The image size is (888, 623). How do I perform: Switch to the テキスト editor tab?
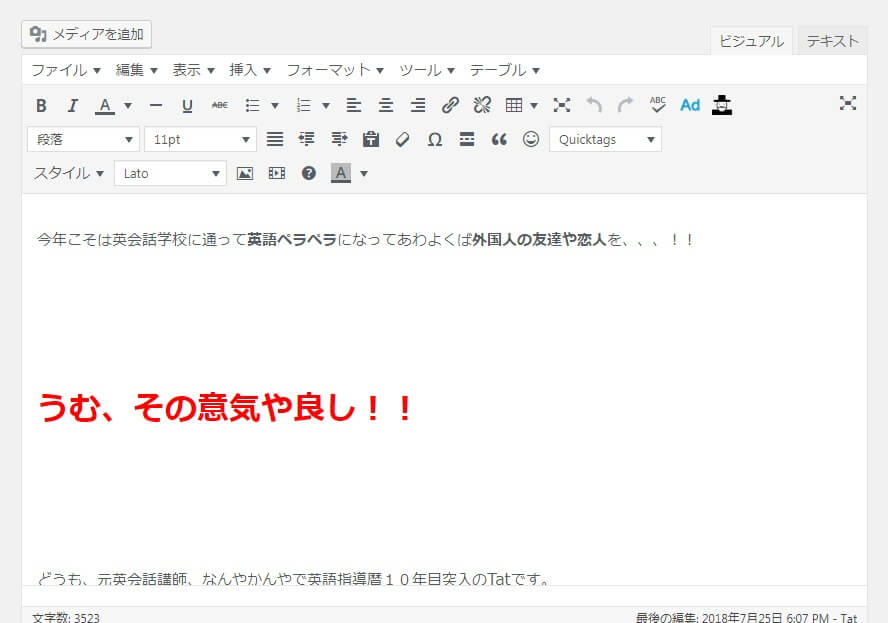pos(832,41)
